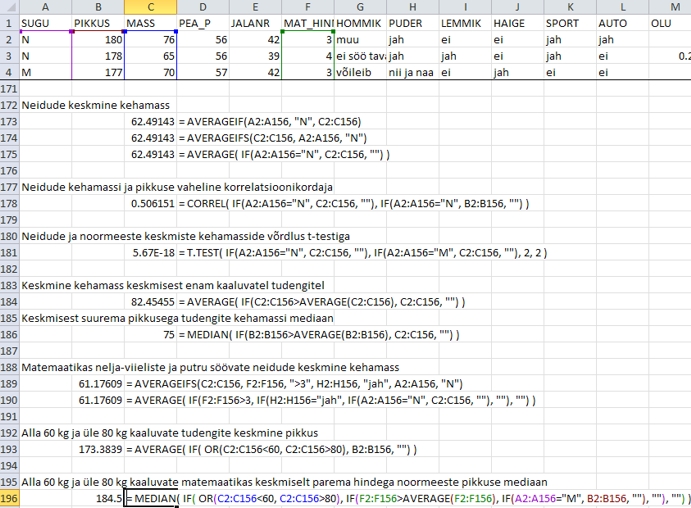Select row 193 header
The image size is (691, 508).
[10, 449]
